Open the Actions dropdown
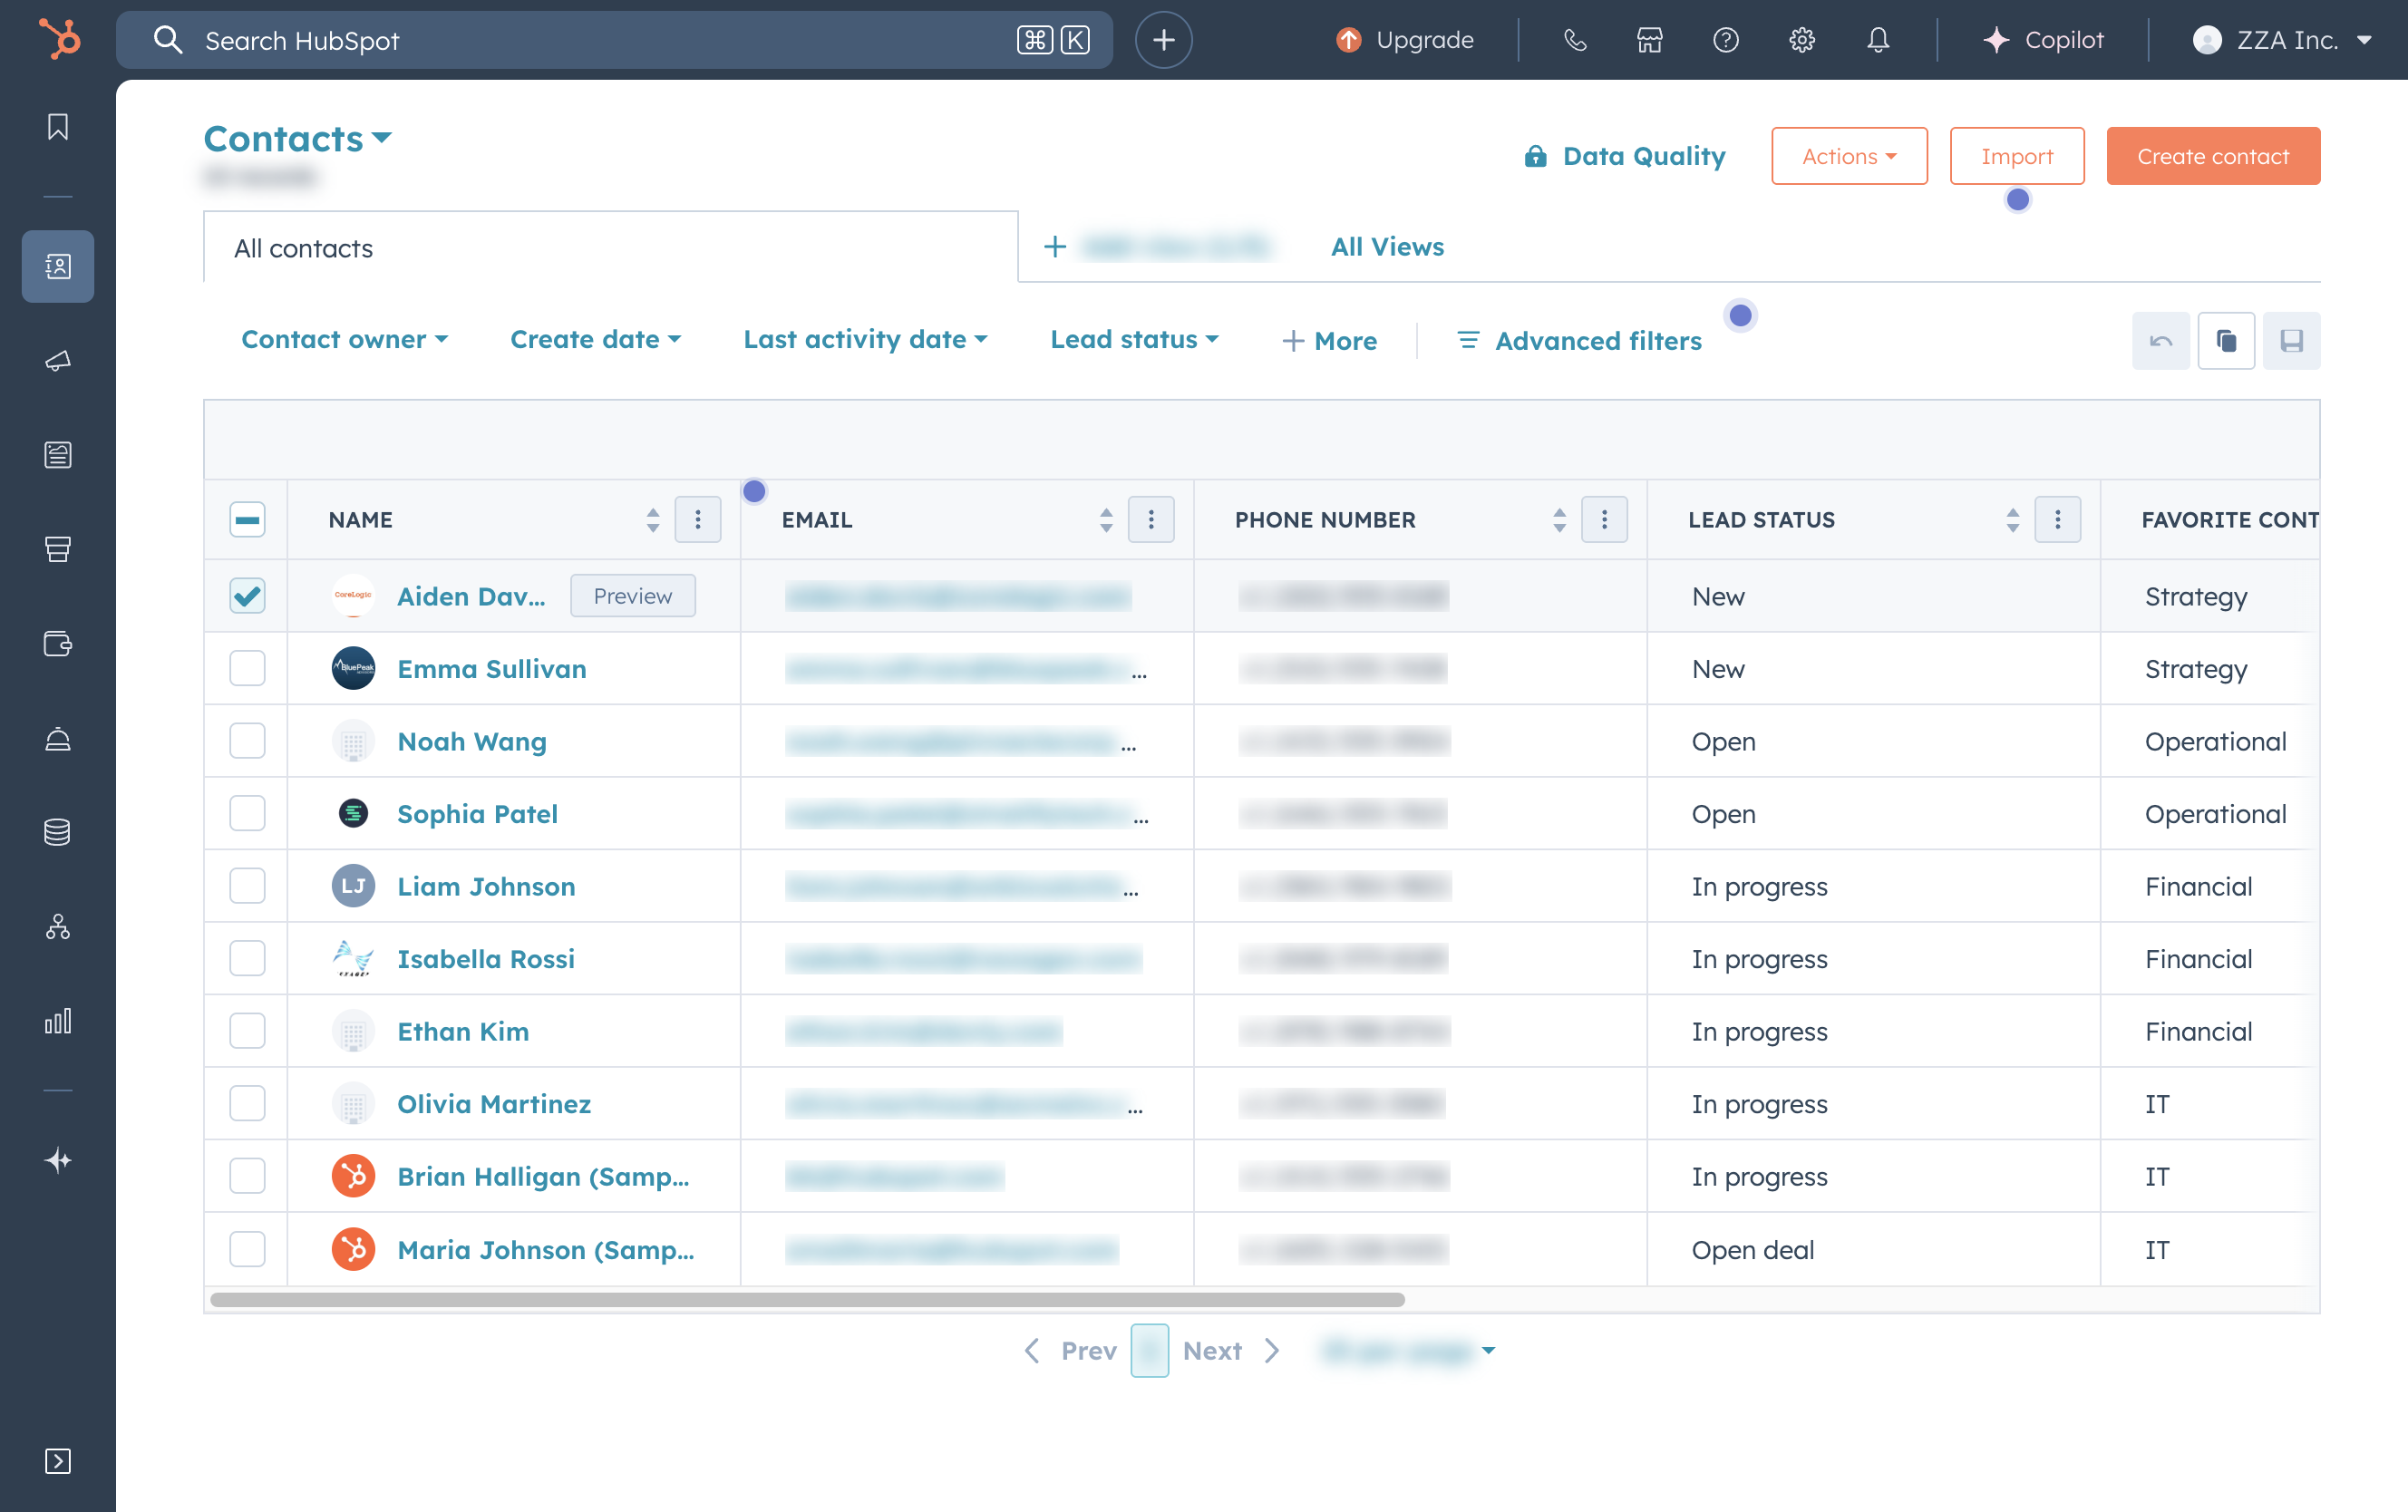 pyautogui.click(x=1849, y=156)
